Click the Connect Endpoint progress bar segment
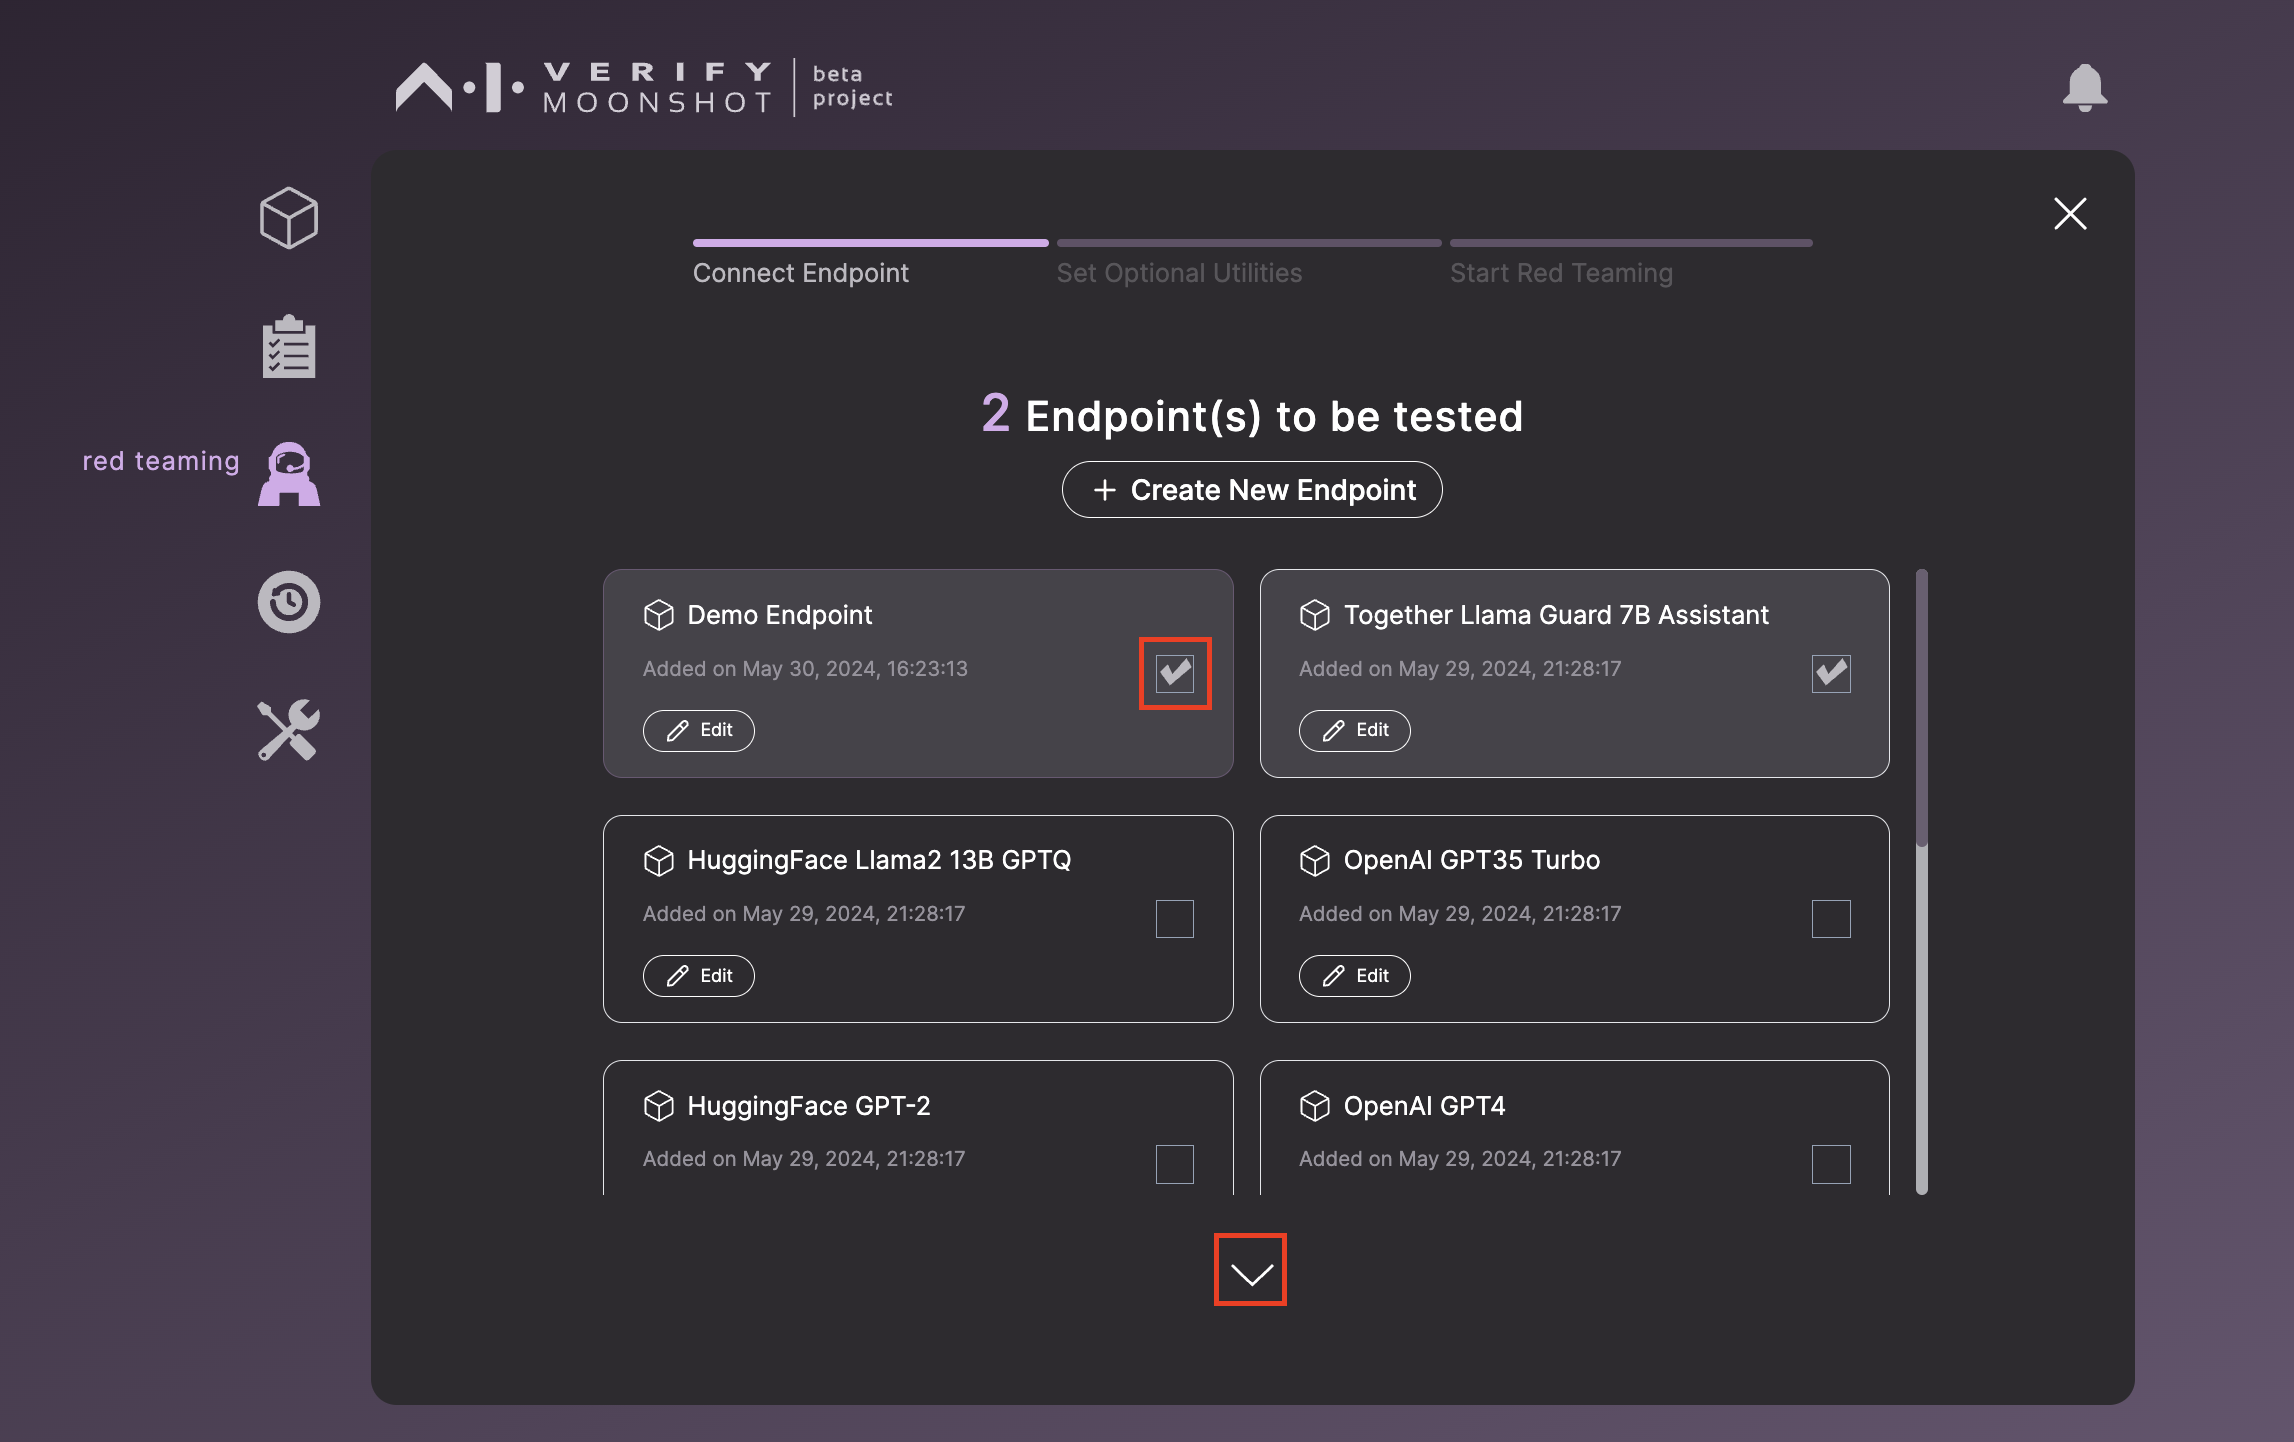Image resolution: width=2294 pixels, height=1442 pixels. click(x=870, y=243)
